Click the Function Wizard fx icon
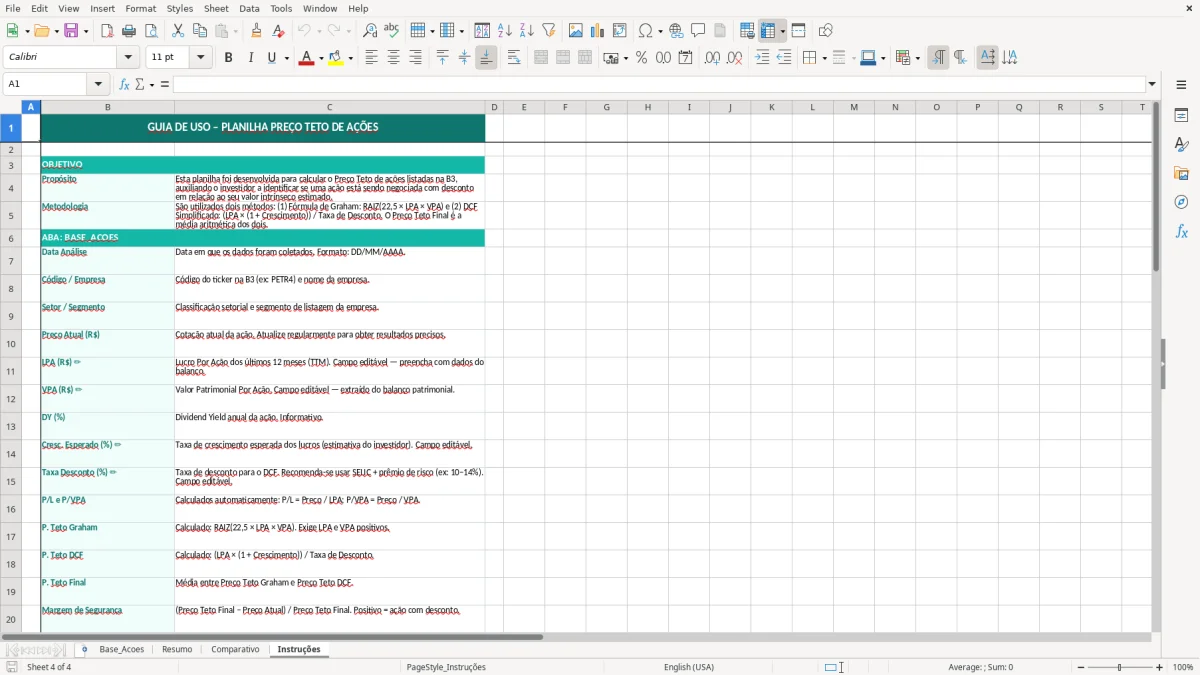1200x675 pixels. point(125,84)
